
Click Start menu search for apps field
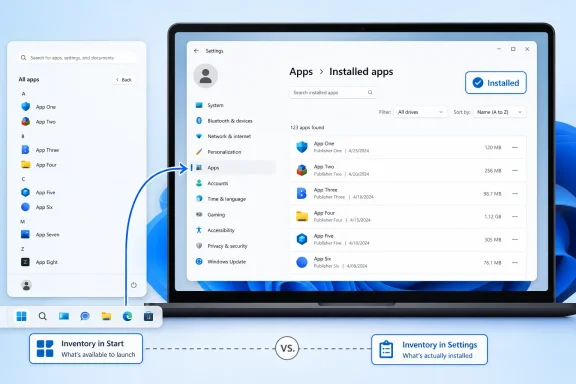pos(77,58)
